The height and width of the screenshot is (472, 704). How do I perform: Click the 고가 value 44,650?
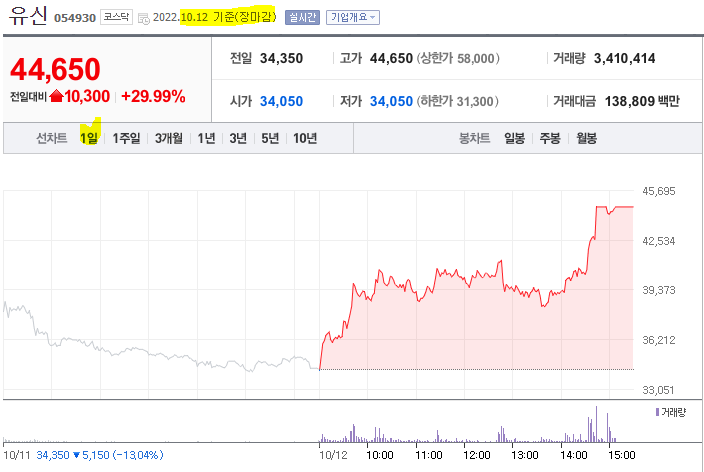coord(391,58)
